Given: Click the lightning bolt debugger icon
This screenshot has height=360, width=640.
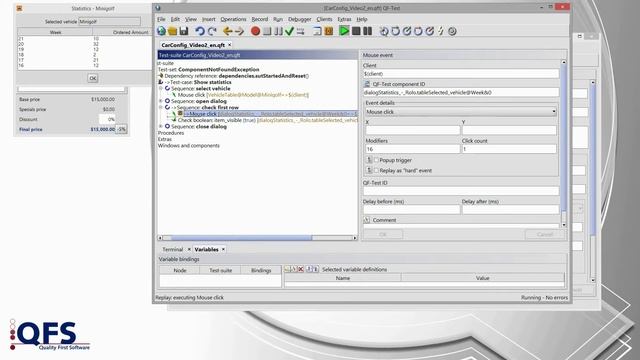Looking at the screenshot, I should [441, 31].
